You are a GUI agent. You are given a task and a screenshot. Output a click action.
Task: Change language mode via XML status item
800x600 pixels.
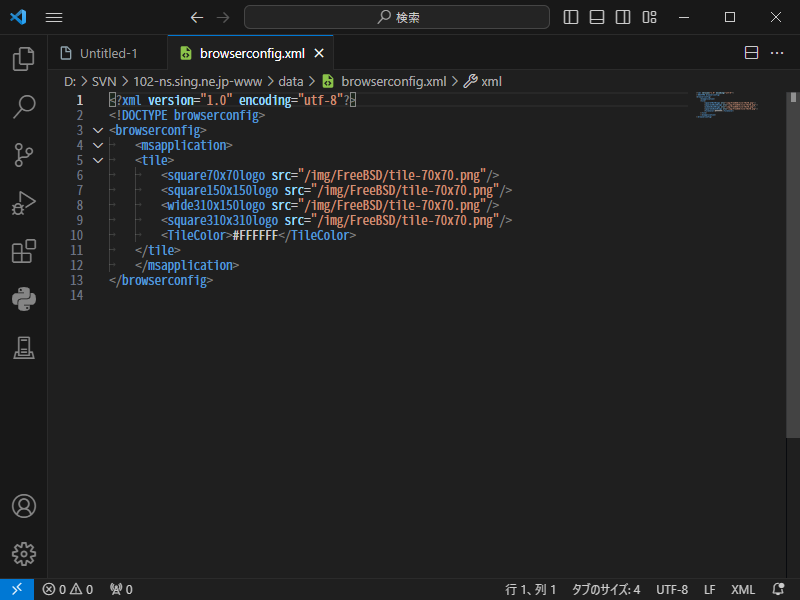pyautogui.click(x=743, y=590)
